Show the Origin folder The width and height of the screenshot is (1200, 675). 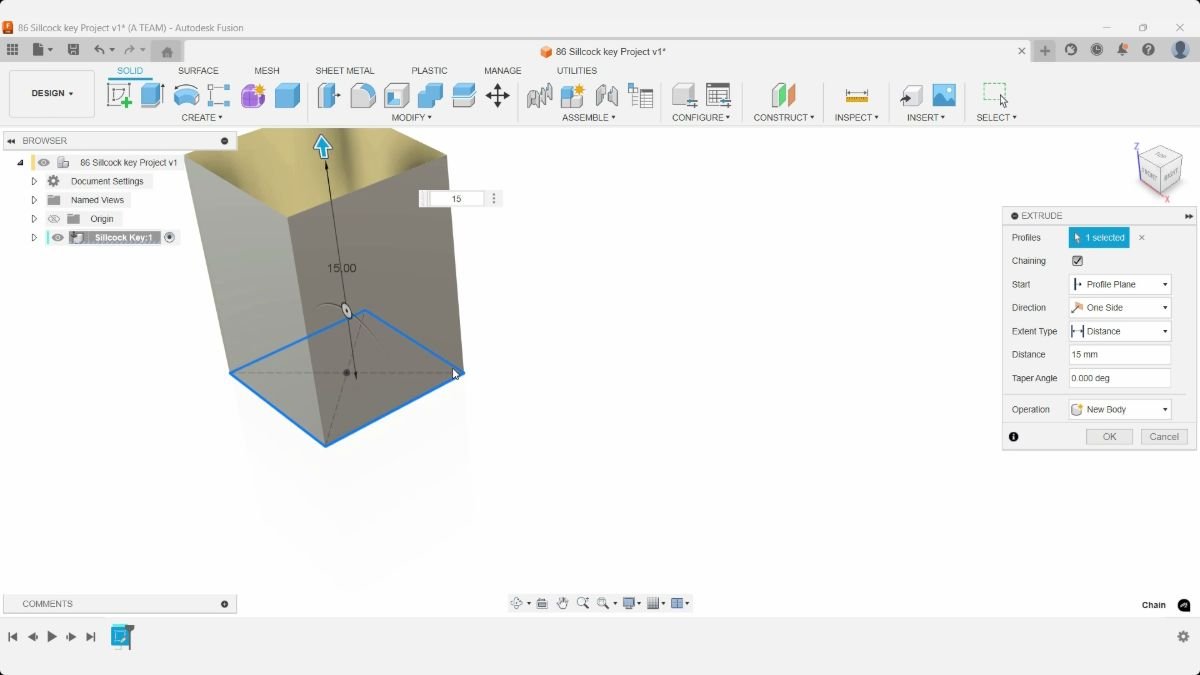coord(54,219)
